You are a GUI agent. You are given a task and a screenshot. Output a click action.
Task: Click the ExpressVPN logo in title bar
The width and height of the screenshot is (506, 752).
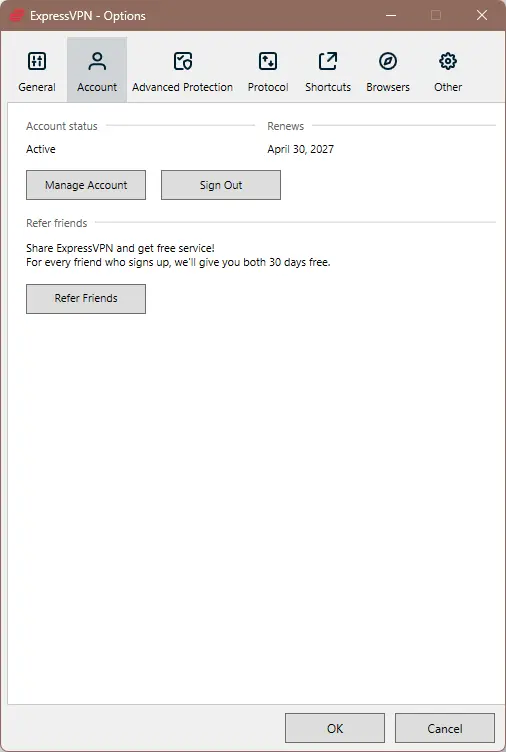click(17, 16)
